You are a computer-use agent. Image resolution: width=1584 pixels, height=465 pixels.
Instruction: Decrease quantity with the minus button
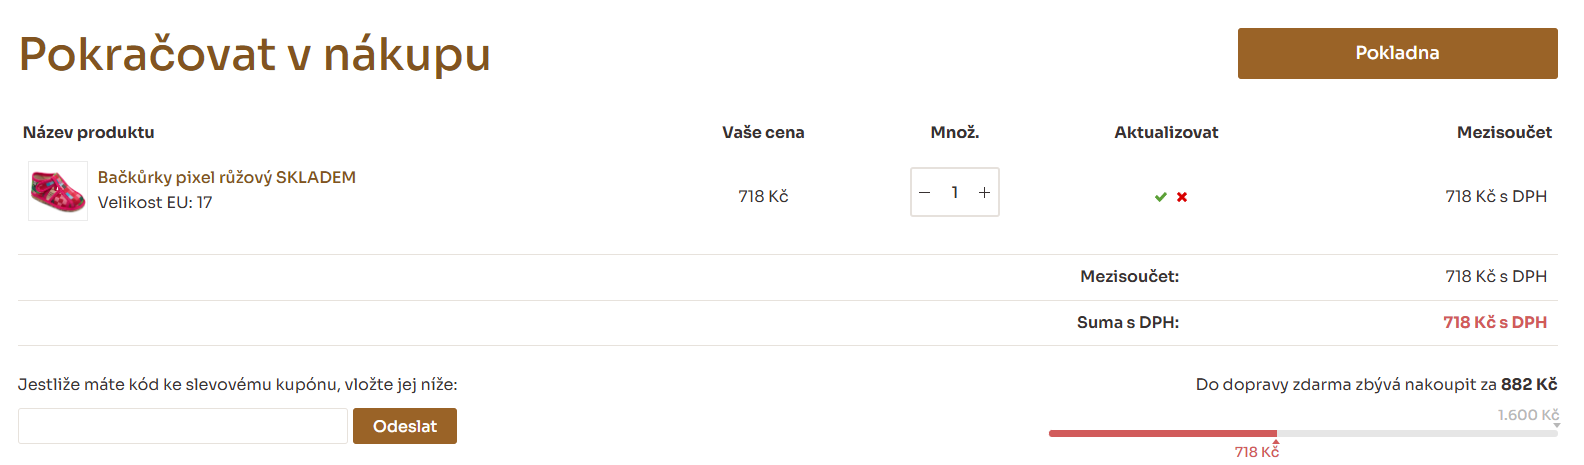925,193
